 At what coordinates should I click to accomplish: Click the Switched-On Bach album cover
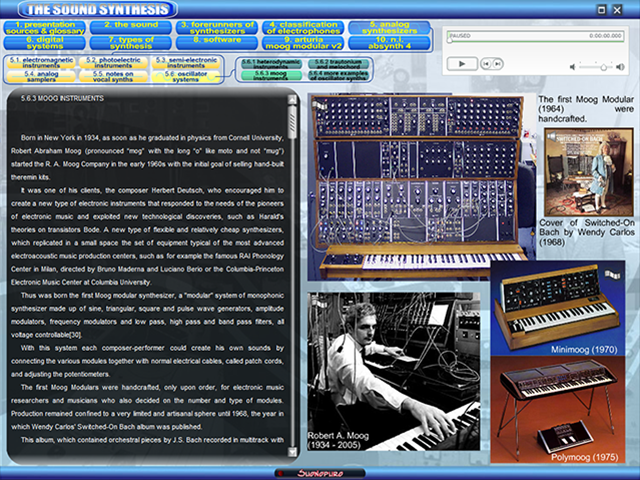589,172
